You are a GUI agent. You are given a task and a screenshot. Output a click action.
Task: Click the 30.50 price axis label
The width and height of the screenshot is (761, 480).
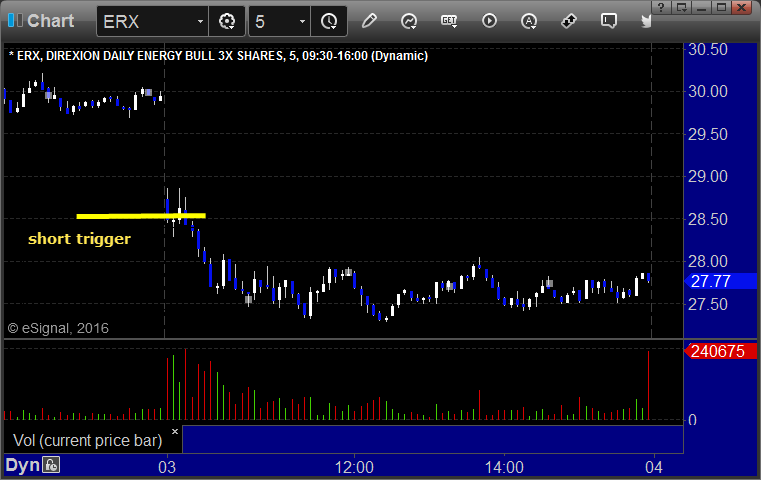click(x=708, y=50)
